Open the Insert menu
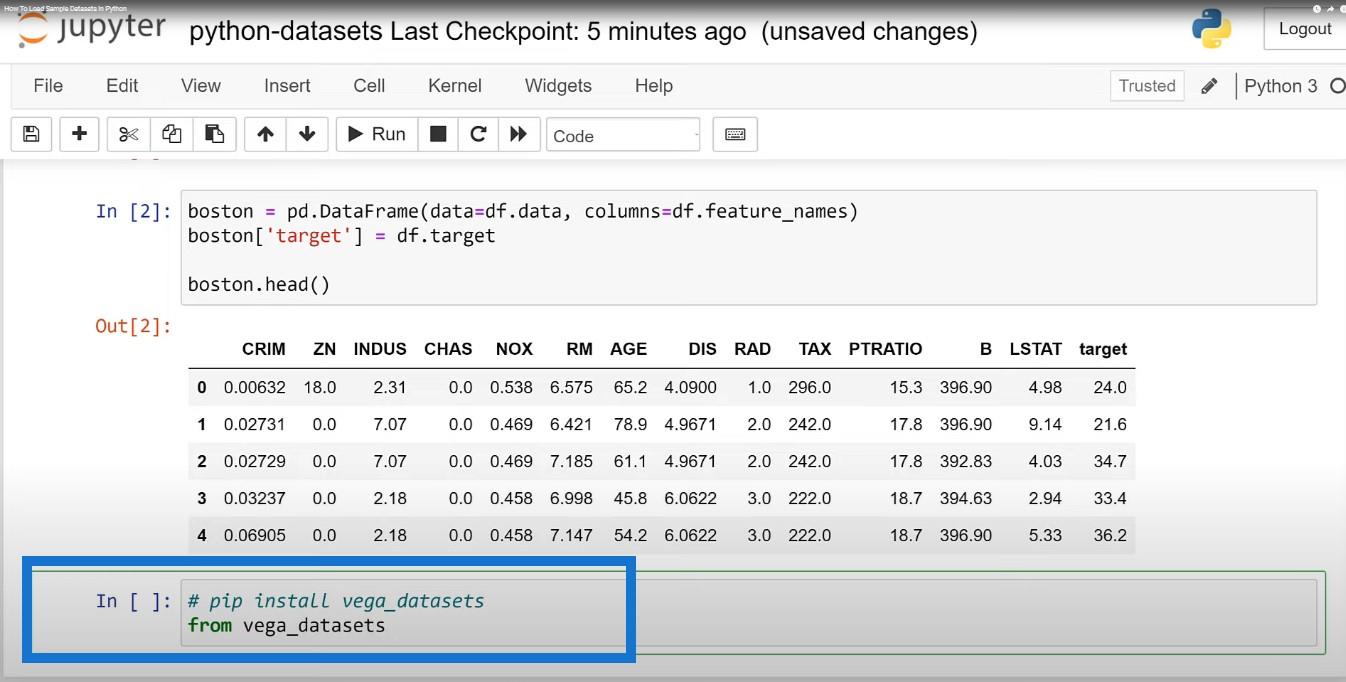Viewport: 1346px width, 682px height. [x=287, y=86]
